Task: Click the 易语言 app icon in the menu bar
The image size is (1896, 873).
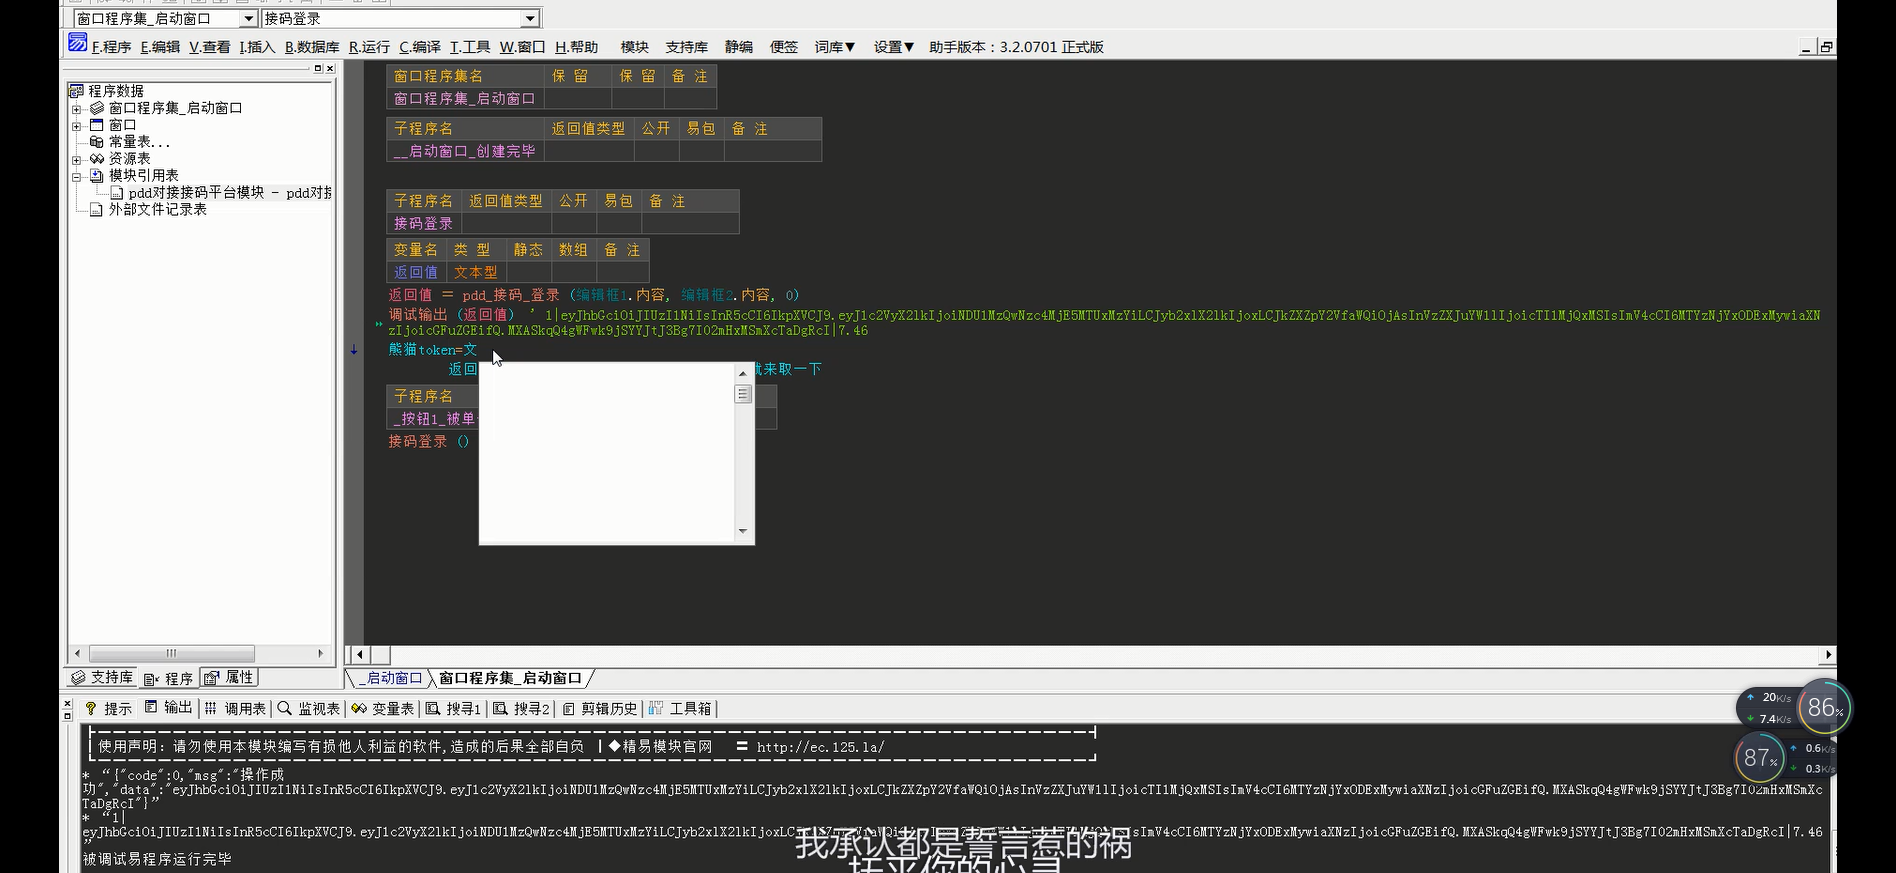Action: (x=77, y=43)
